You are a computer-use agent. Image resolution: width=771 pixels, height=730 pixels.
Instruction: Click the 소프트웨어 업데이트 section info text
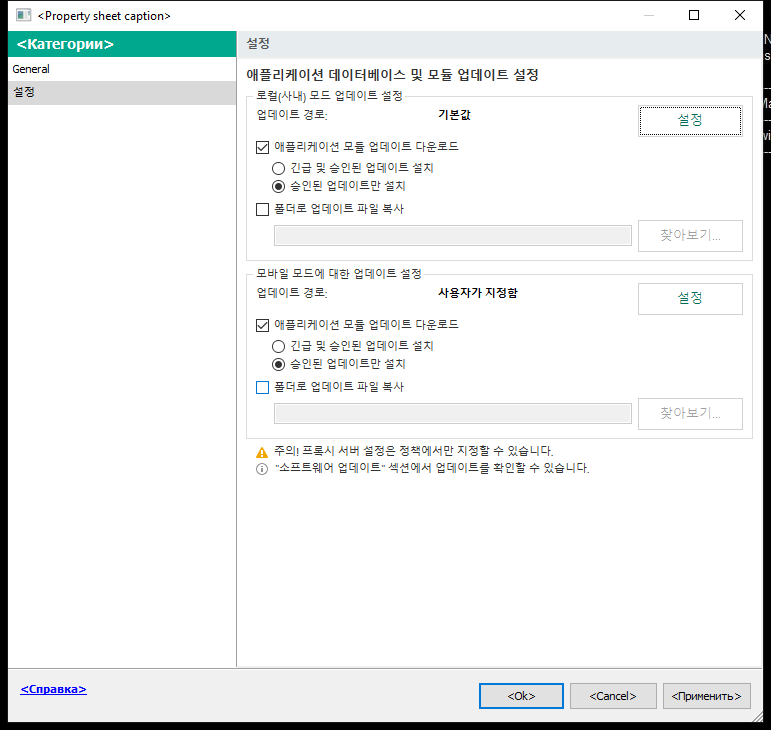coord(432,467)
